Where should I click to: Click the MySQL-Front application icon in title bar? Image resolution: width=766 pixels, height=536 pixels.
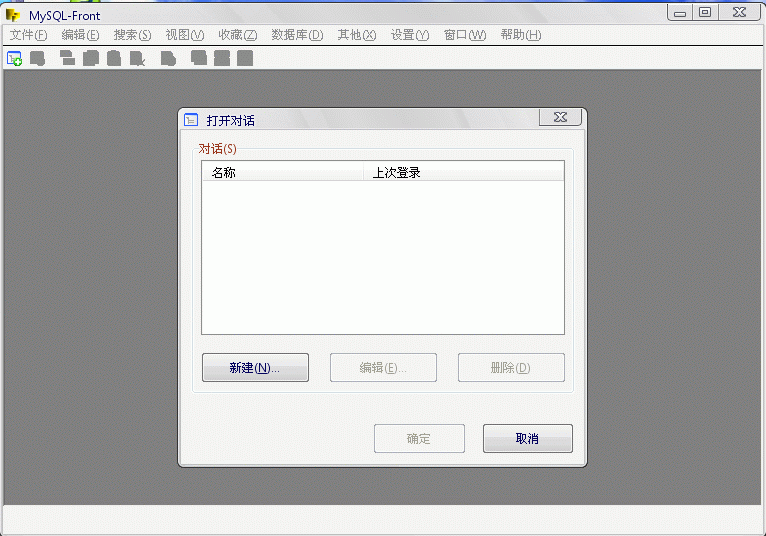pos(13,16)
